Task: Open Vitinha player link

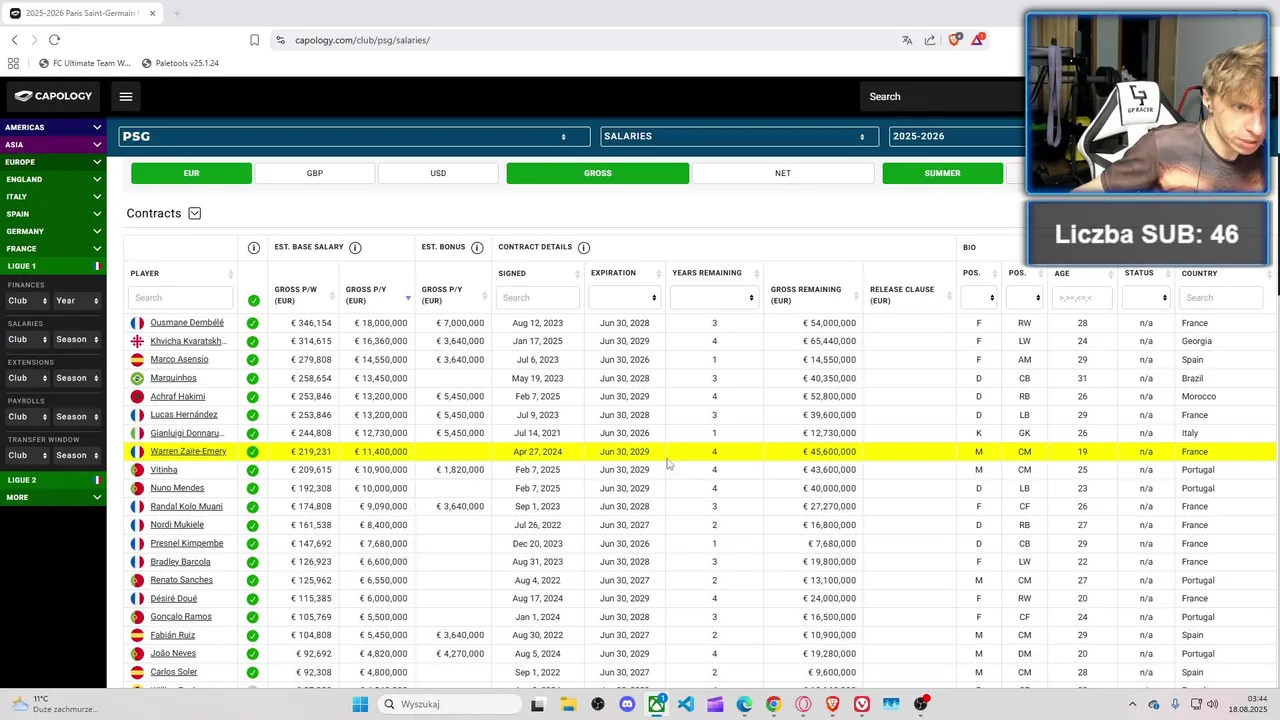Action: point(164,470)
